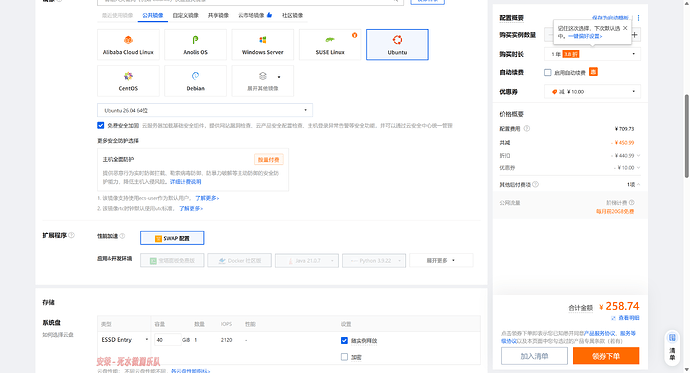Enable the auto-renewal checkbox
Image resolution: width=690 pixels, height=373 pixels.
548,73
